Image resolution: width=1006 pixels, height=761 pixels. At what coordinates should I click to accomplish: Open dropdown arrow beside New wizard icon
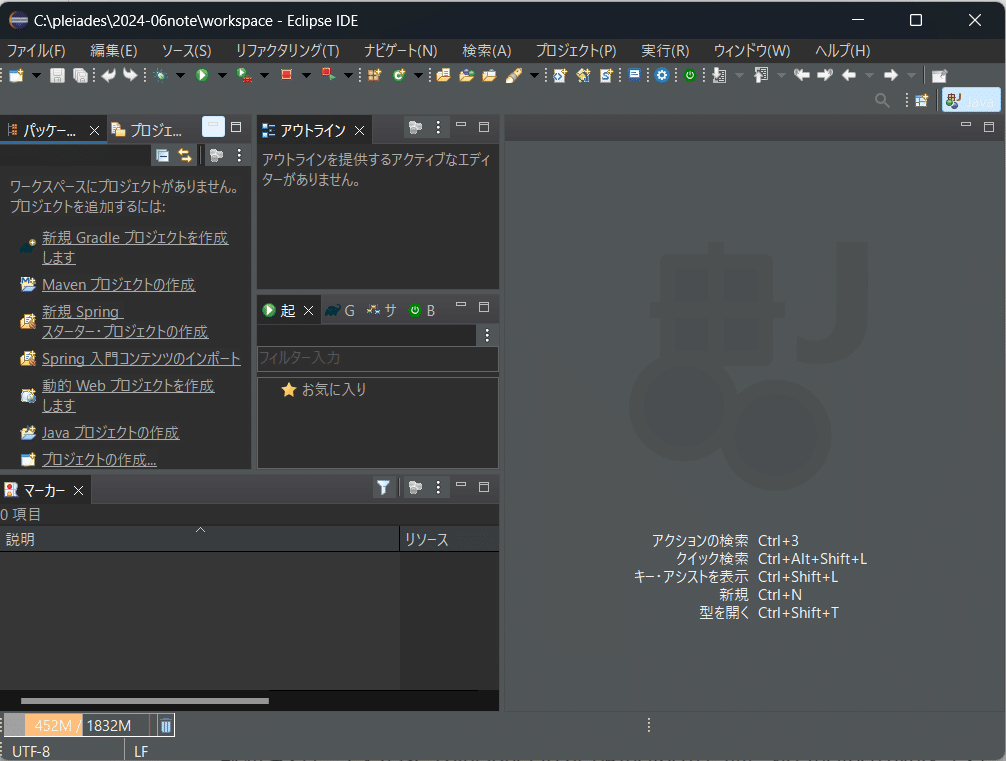[x=36, y=76]
